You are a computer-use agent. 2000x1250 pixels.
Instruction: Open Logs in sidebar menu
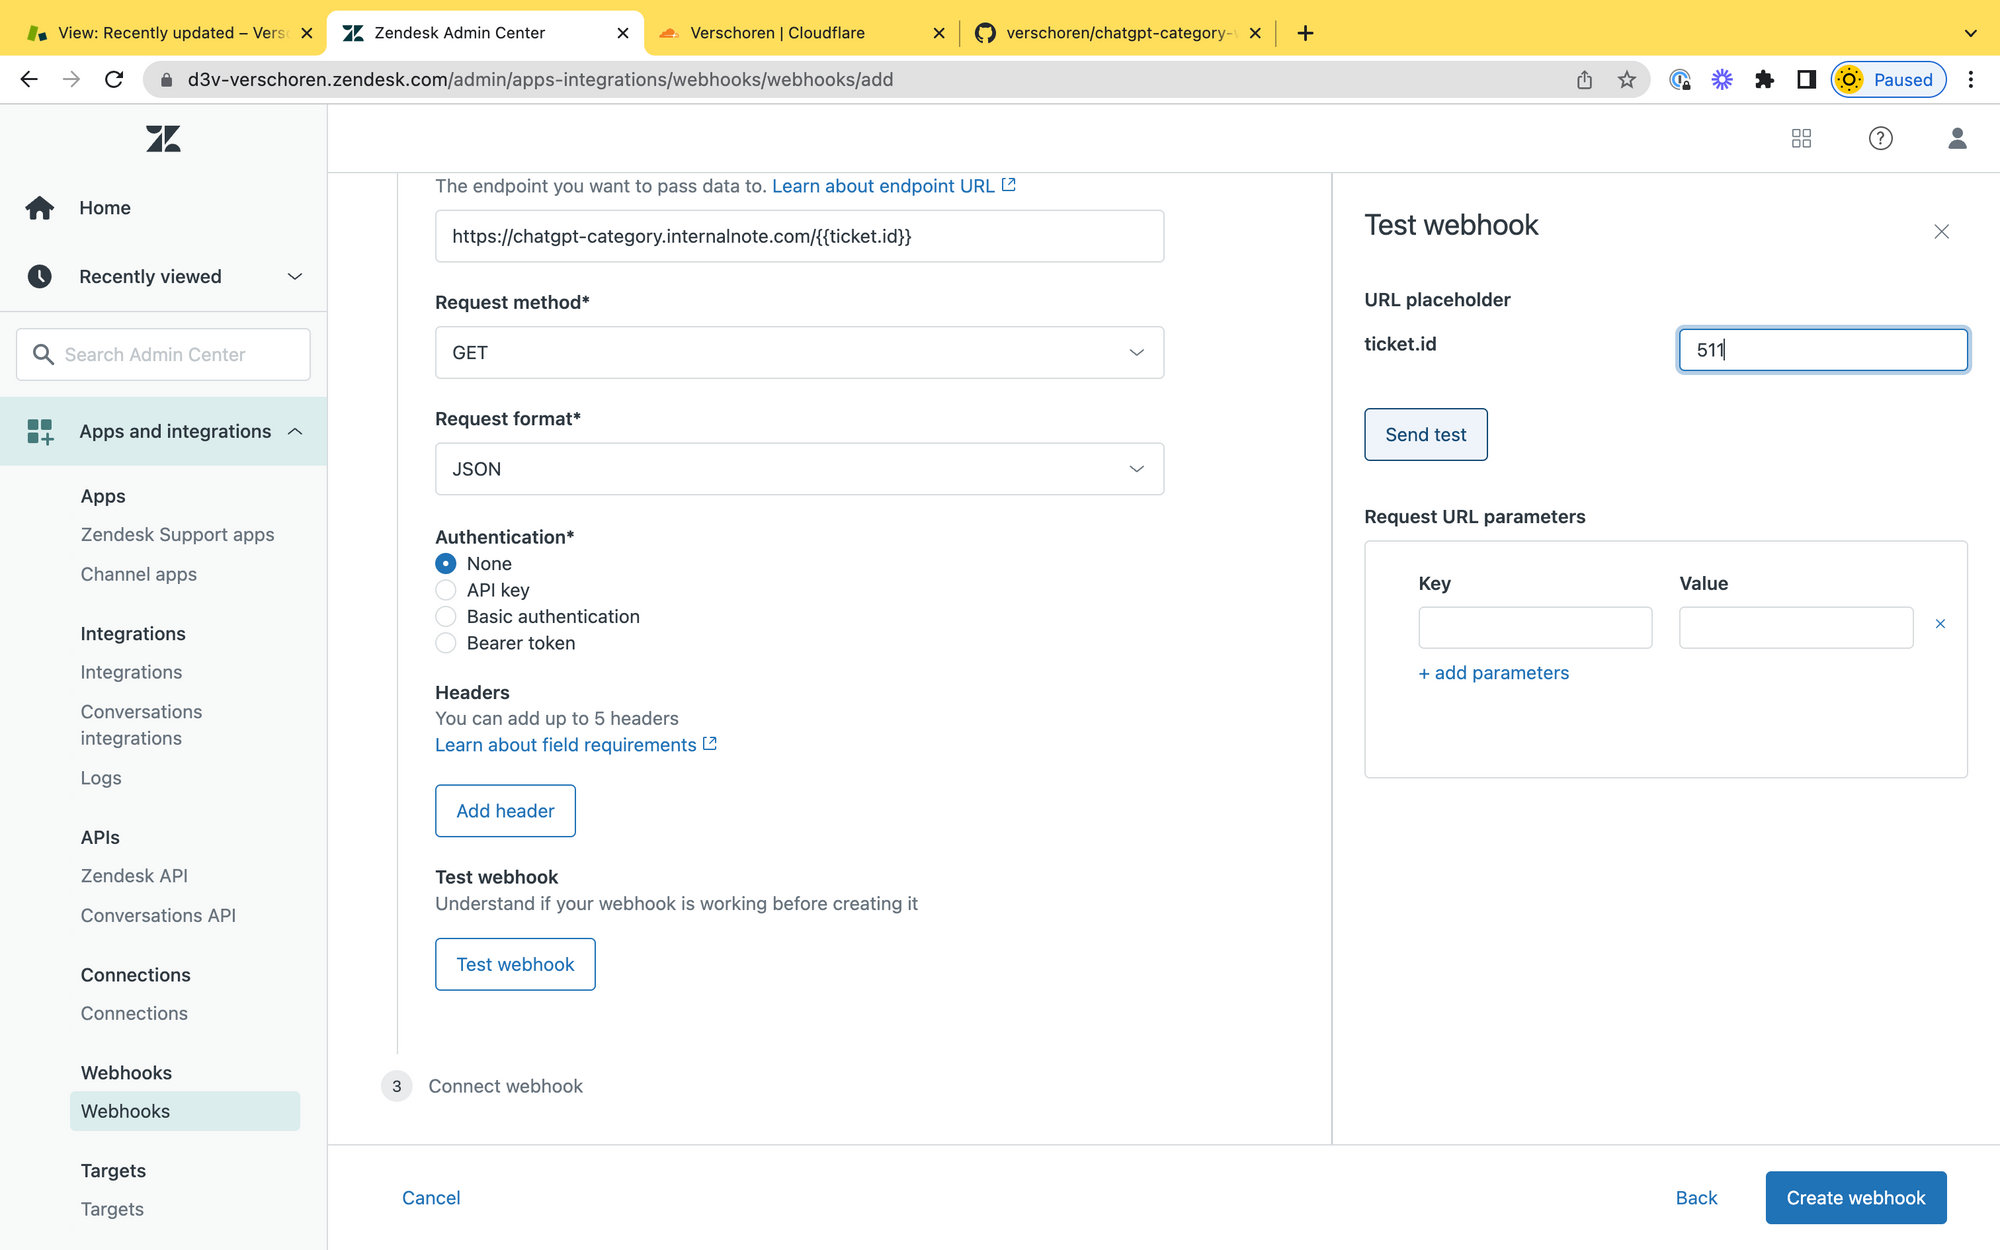(101, 778)
